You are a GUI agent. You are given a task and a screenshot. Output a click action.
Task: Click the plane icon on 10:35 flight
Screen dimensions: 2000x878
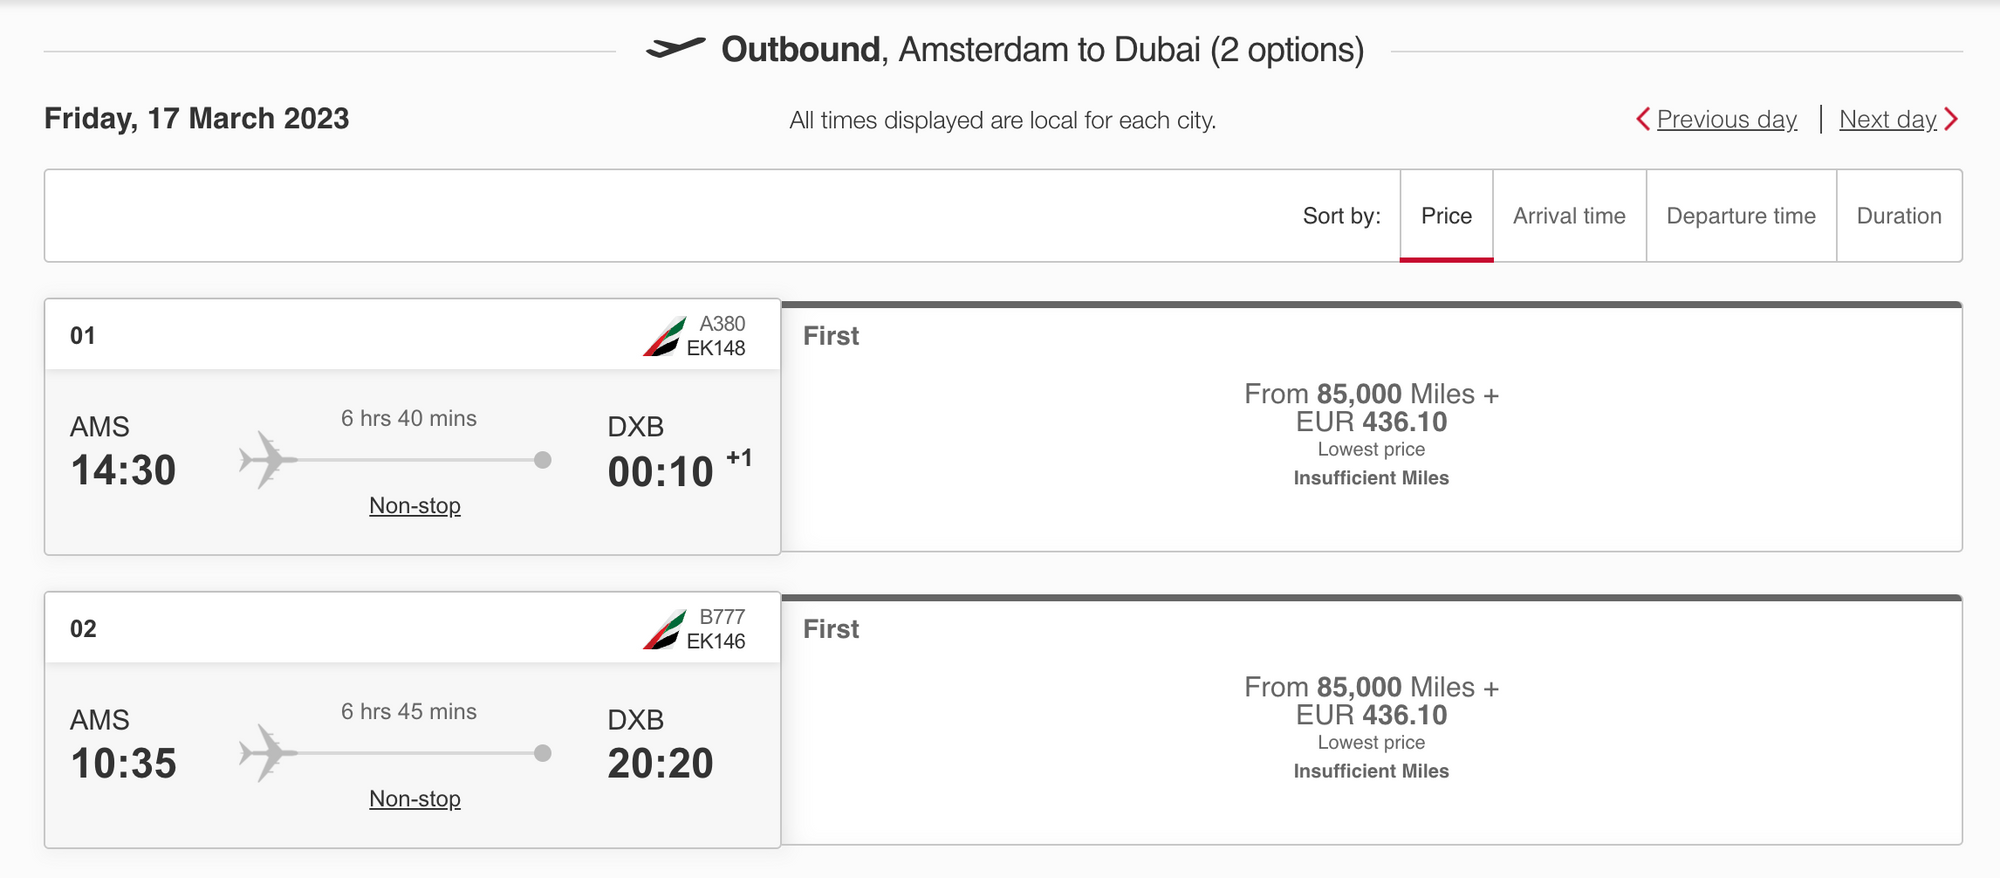[268, 753]
